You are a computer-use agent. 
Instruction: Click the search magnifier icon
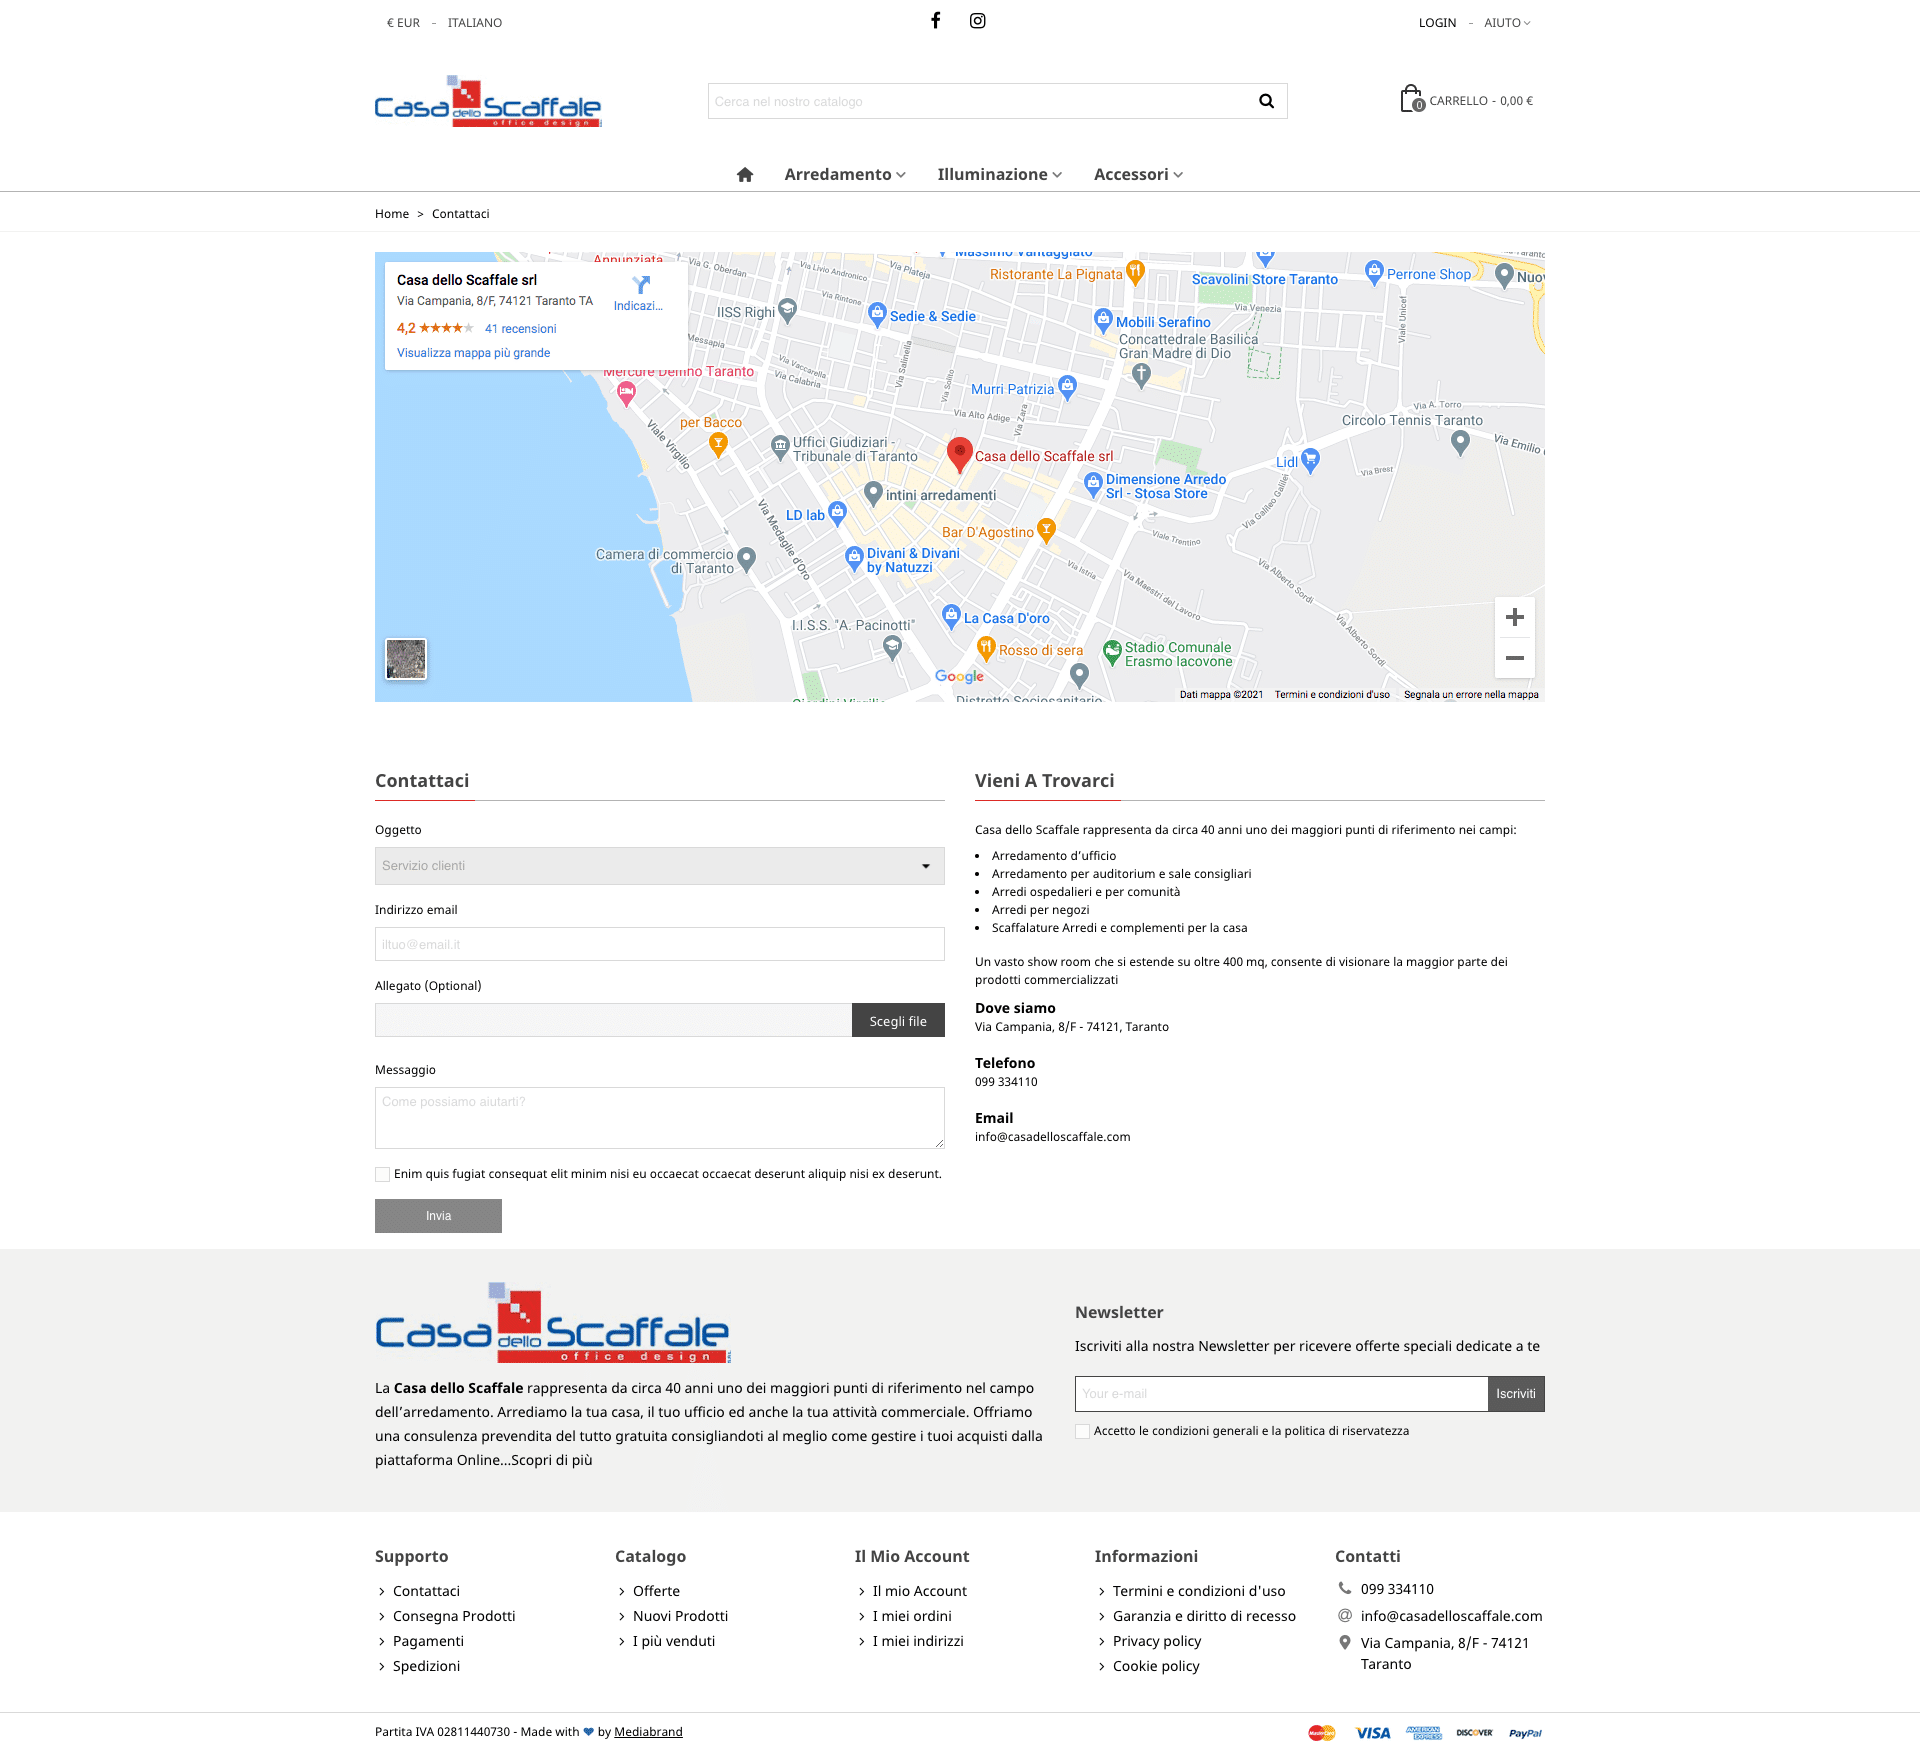click(x=1266, y=101)
